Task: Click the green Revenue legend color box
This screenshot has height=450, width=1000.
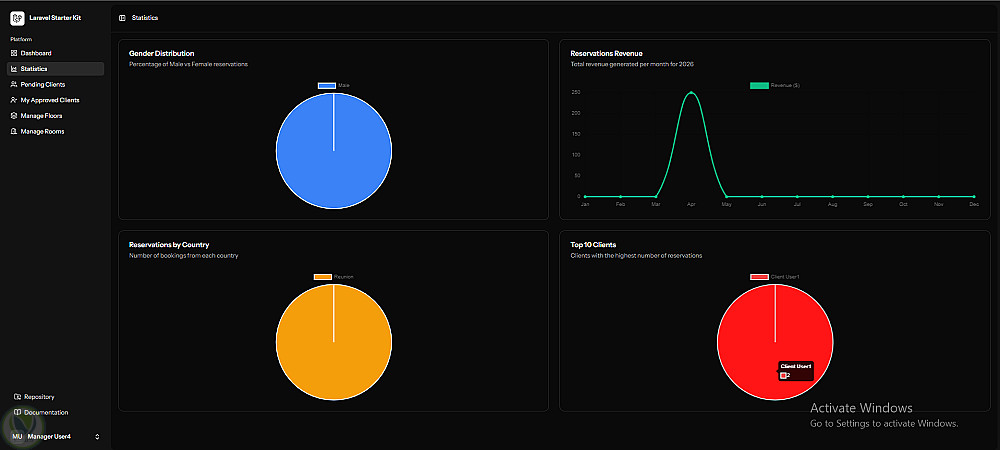Action: pos(759,85)
